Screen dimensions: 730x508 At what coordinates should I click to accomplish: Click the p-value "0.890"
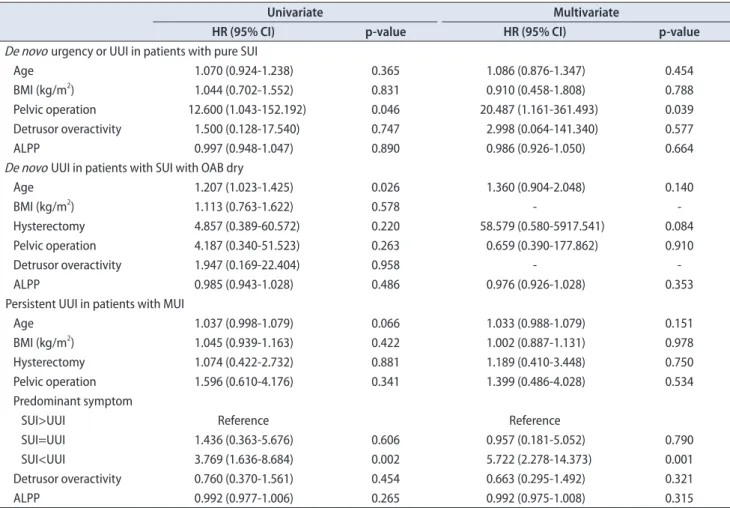(385, 149)
